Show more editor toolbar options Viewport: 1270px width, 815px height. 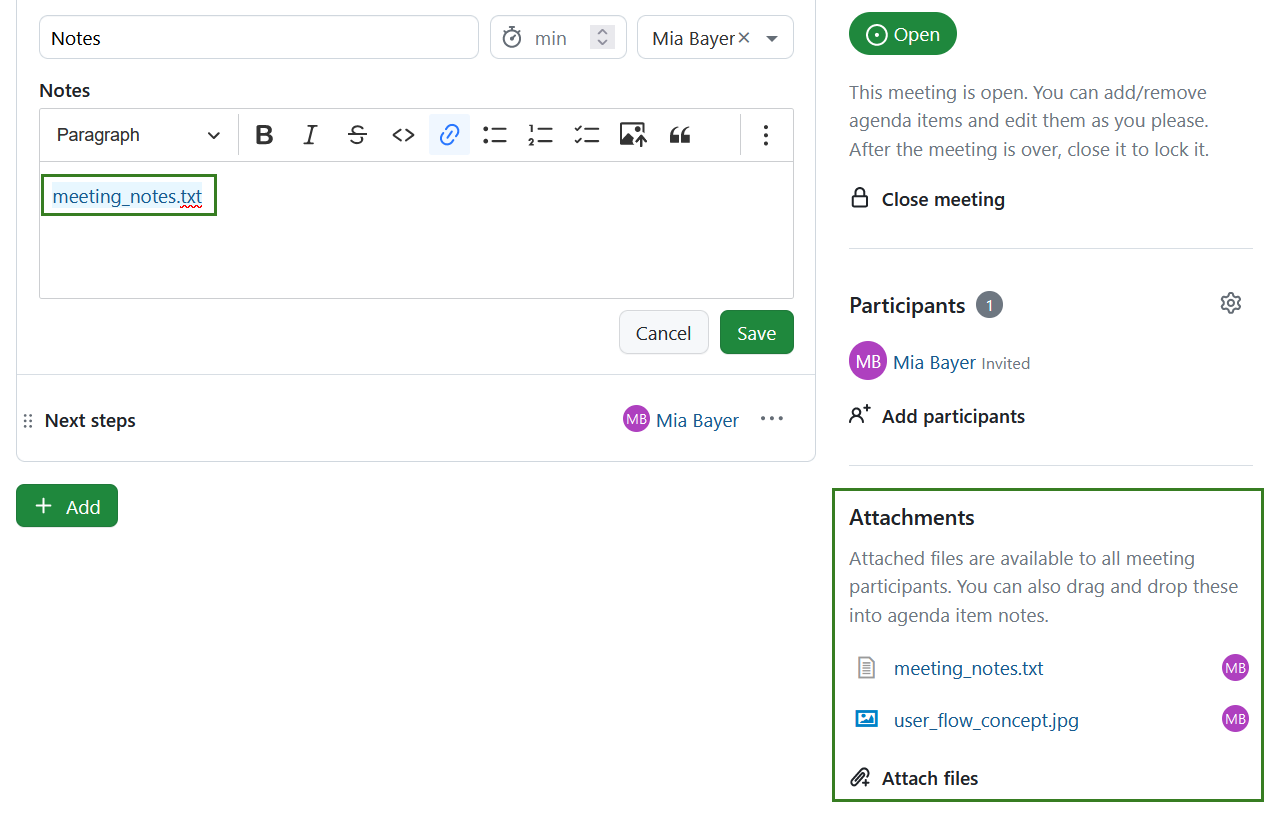point(765,135)
